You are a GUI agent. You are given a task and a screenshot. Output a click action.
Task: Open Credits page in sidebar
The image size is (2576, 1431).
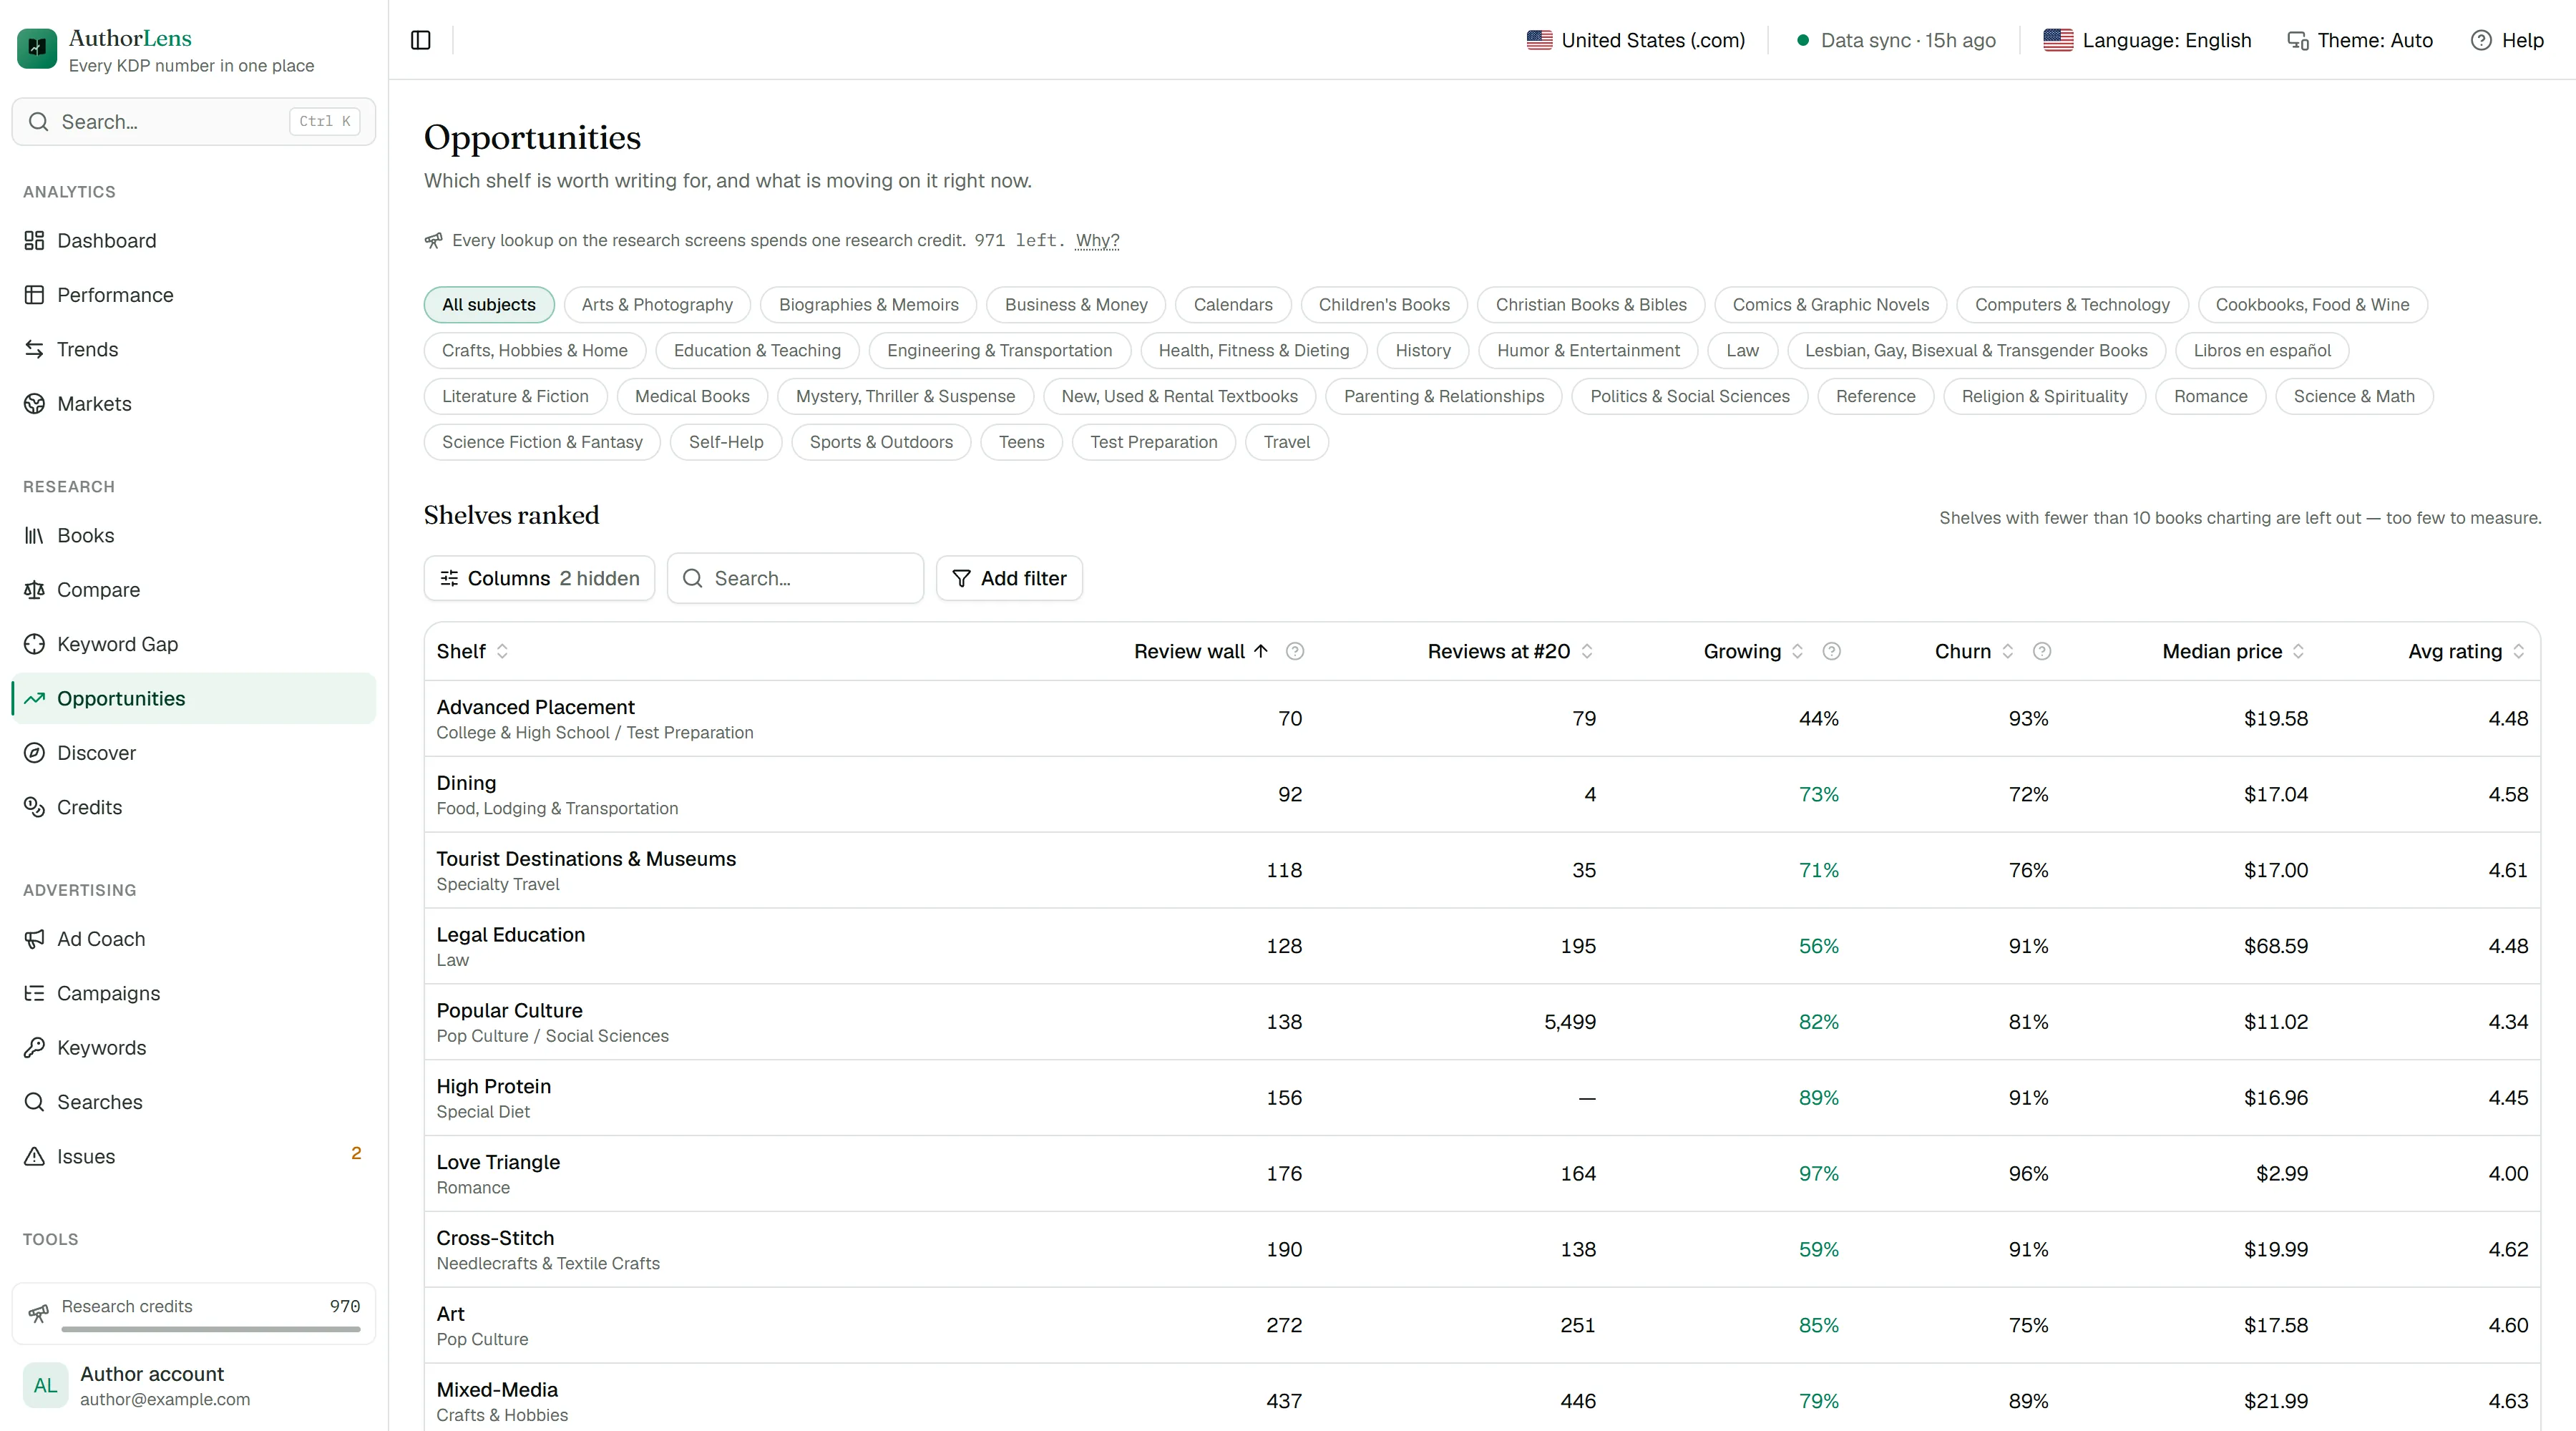[194, 807]
